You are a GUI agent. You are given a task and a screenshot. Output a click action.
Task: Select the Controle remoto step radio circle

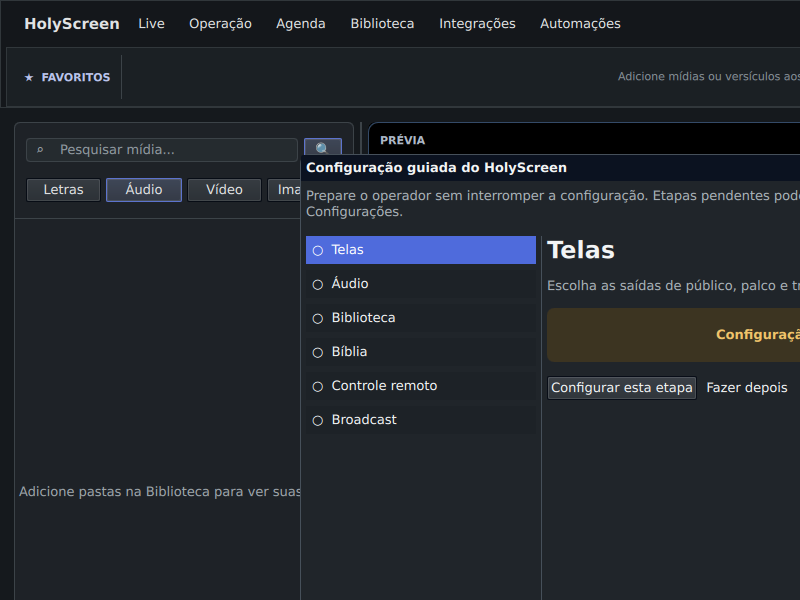tap(318, 387)
